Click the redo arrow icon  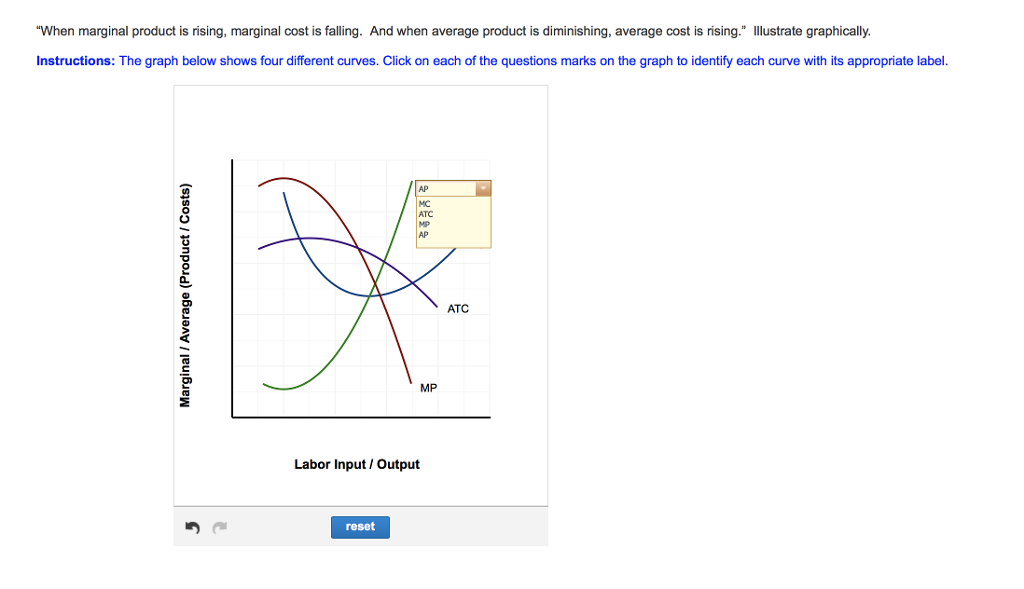[220, 526]
